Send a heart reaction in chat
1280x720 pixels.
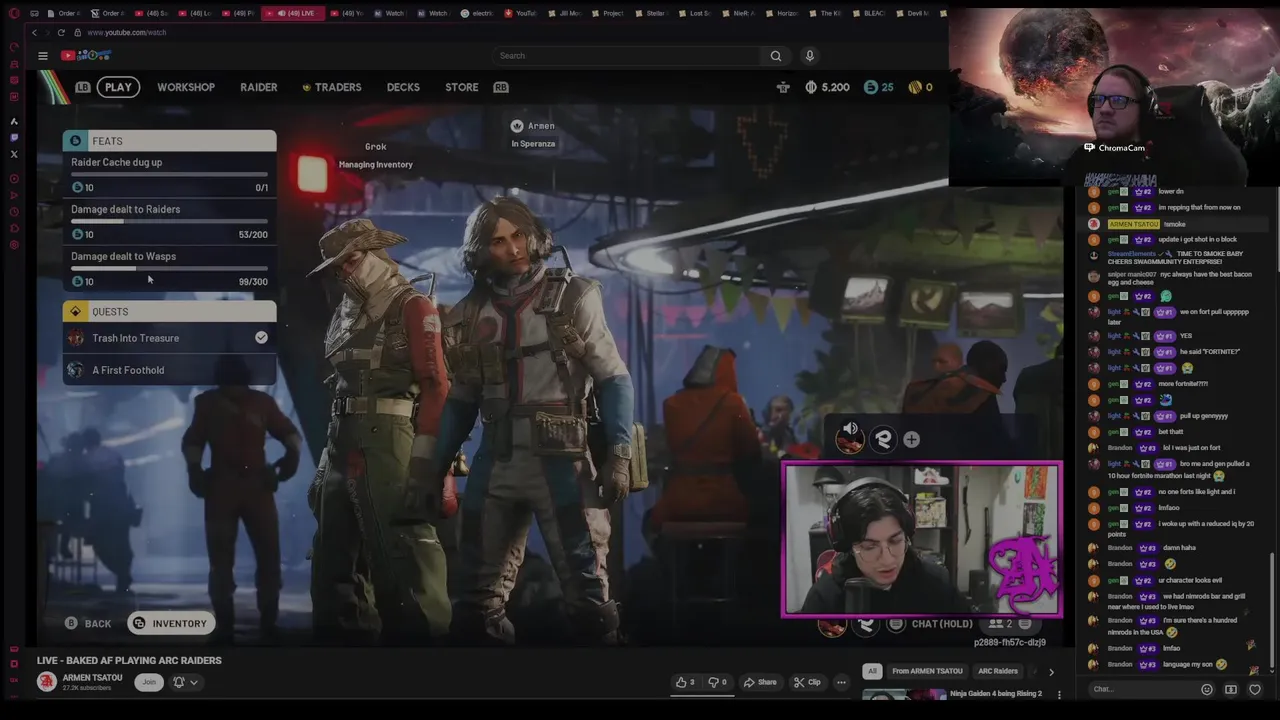click(1255, 689)
